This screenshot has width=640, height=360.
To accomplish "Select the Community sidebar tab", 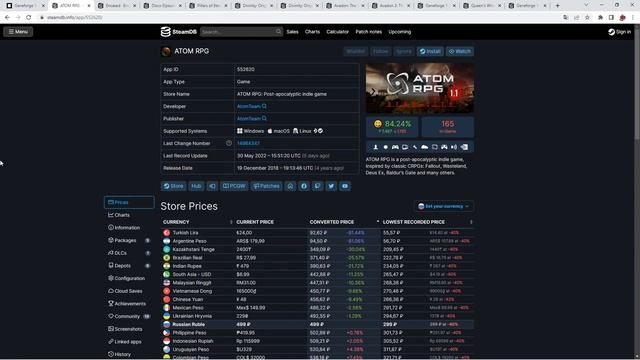I will 129,316.
